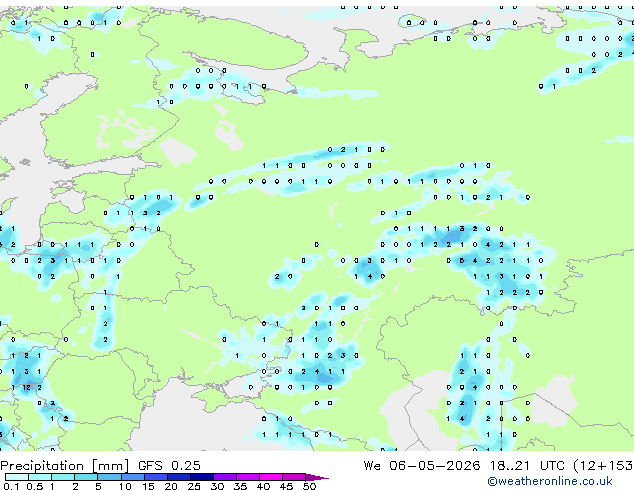634x490 pixels.
Task: Choose the 10–15 mm legend color box
Action: point(133,477)
